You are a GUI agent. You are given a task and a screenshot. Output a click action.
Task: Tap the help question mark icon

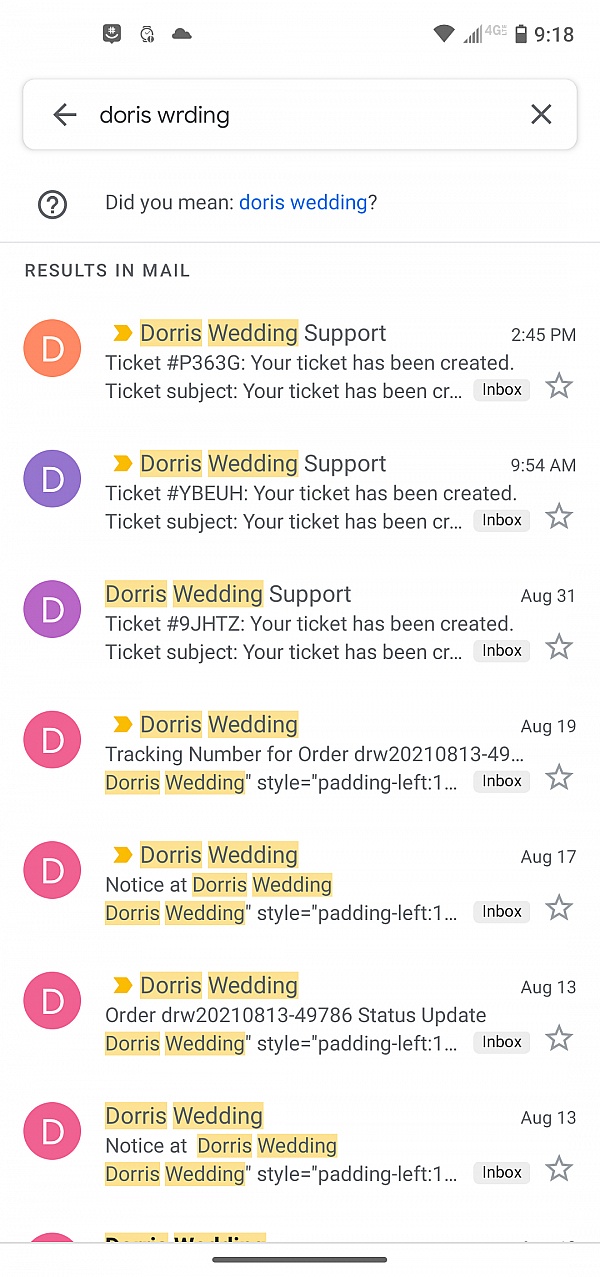pos(52,204)
